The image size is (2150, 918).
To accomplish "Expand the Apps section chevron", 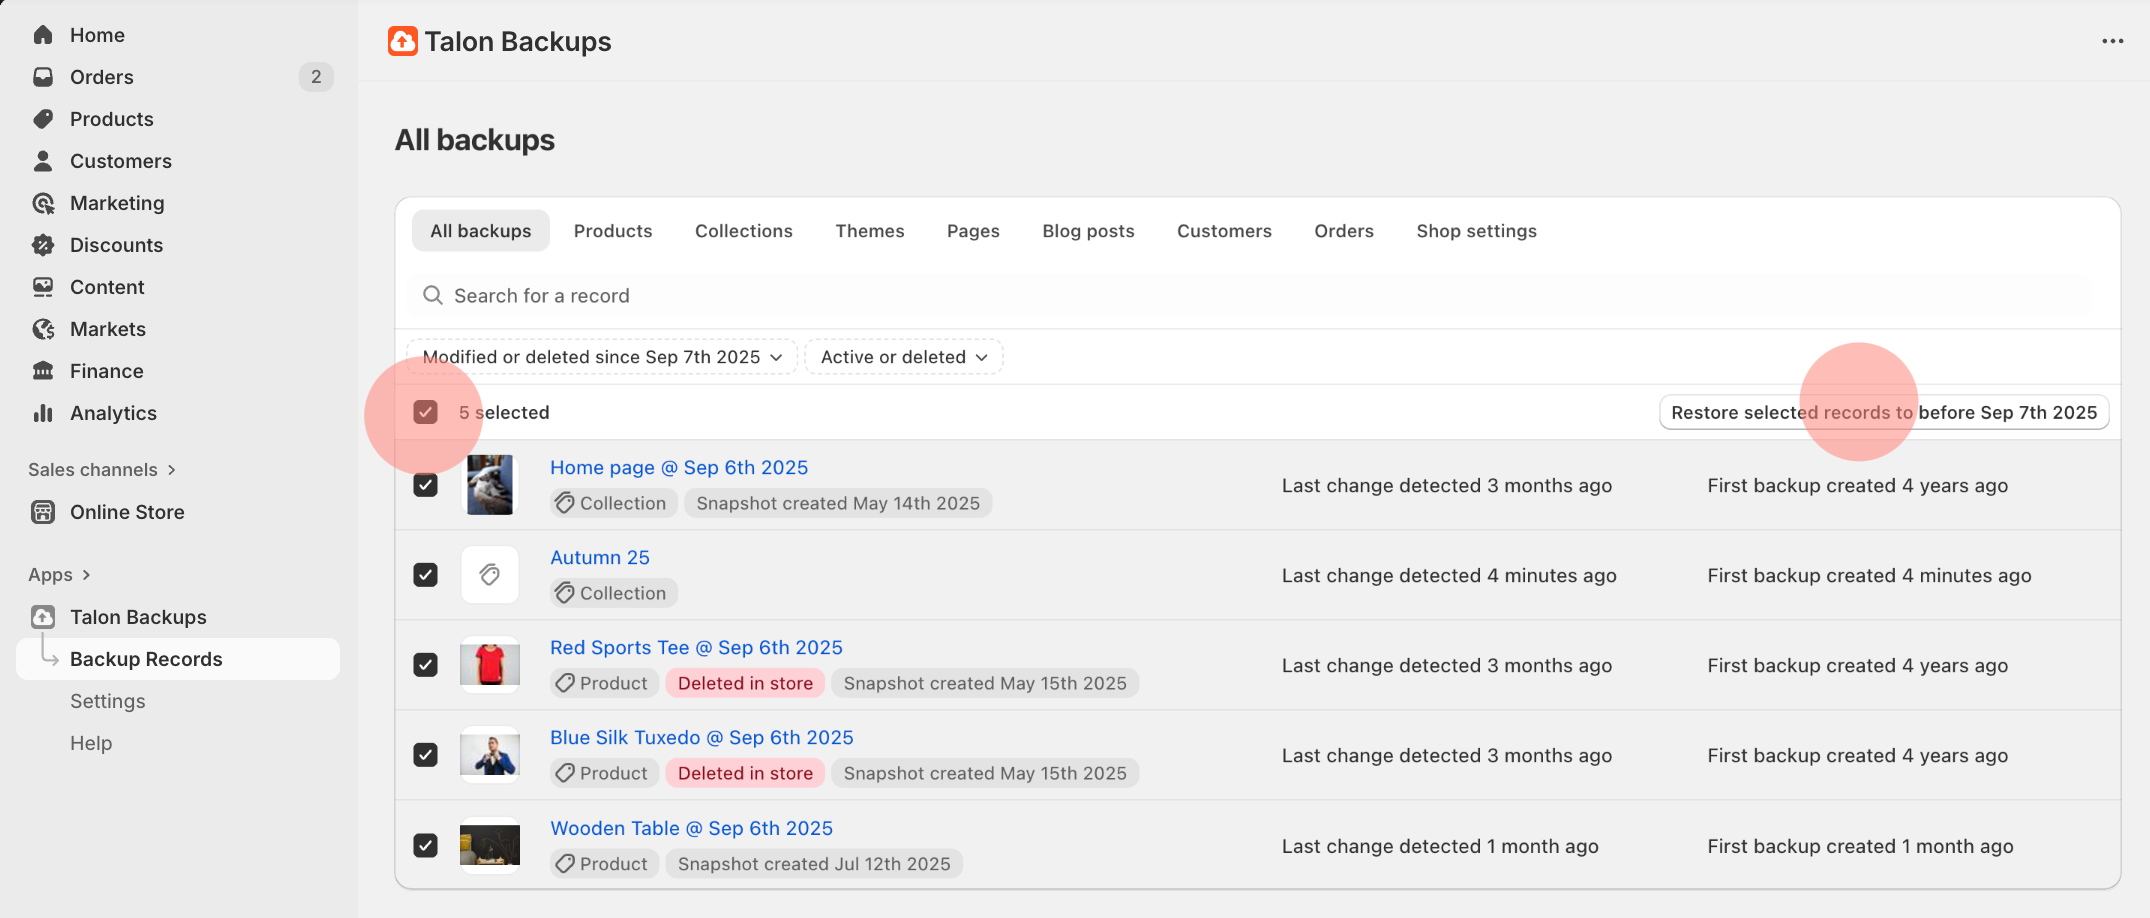I will (87, 574).
